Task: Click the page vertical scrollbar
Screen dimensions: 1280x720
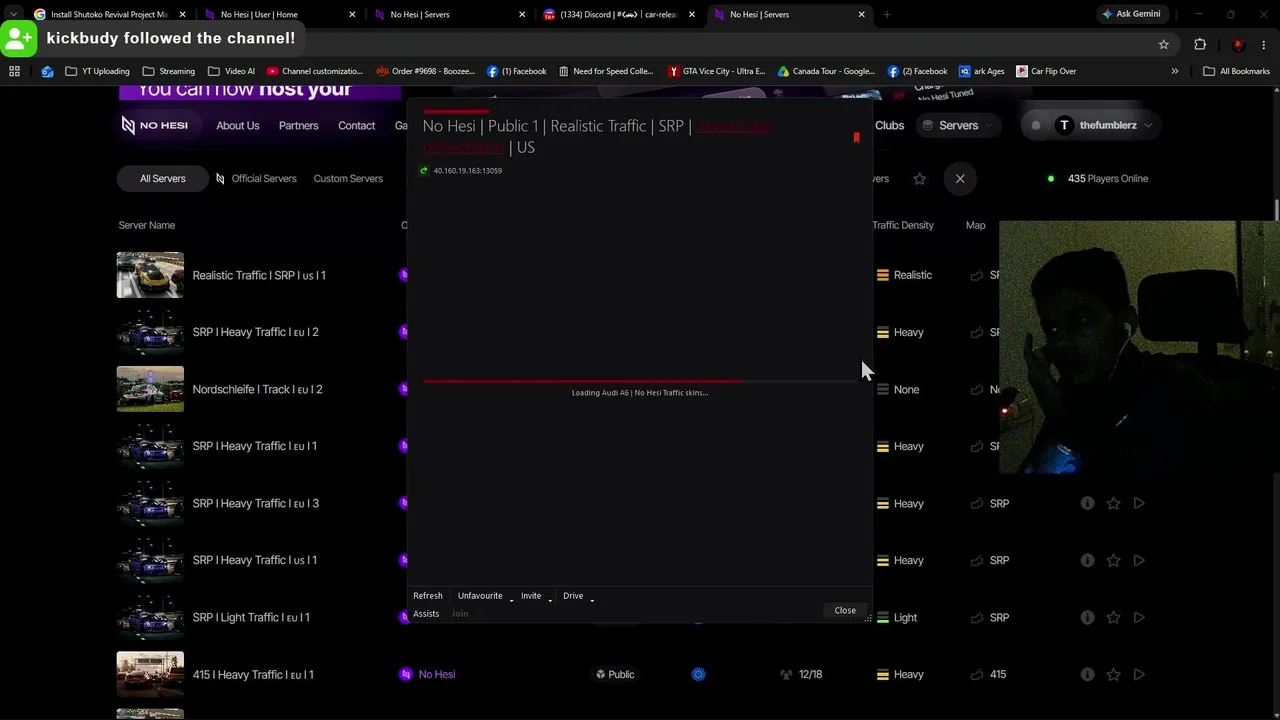Action: click(x=1275, y=210)
